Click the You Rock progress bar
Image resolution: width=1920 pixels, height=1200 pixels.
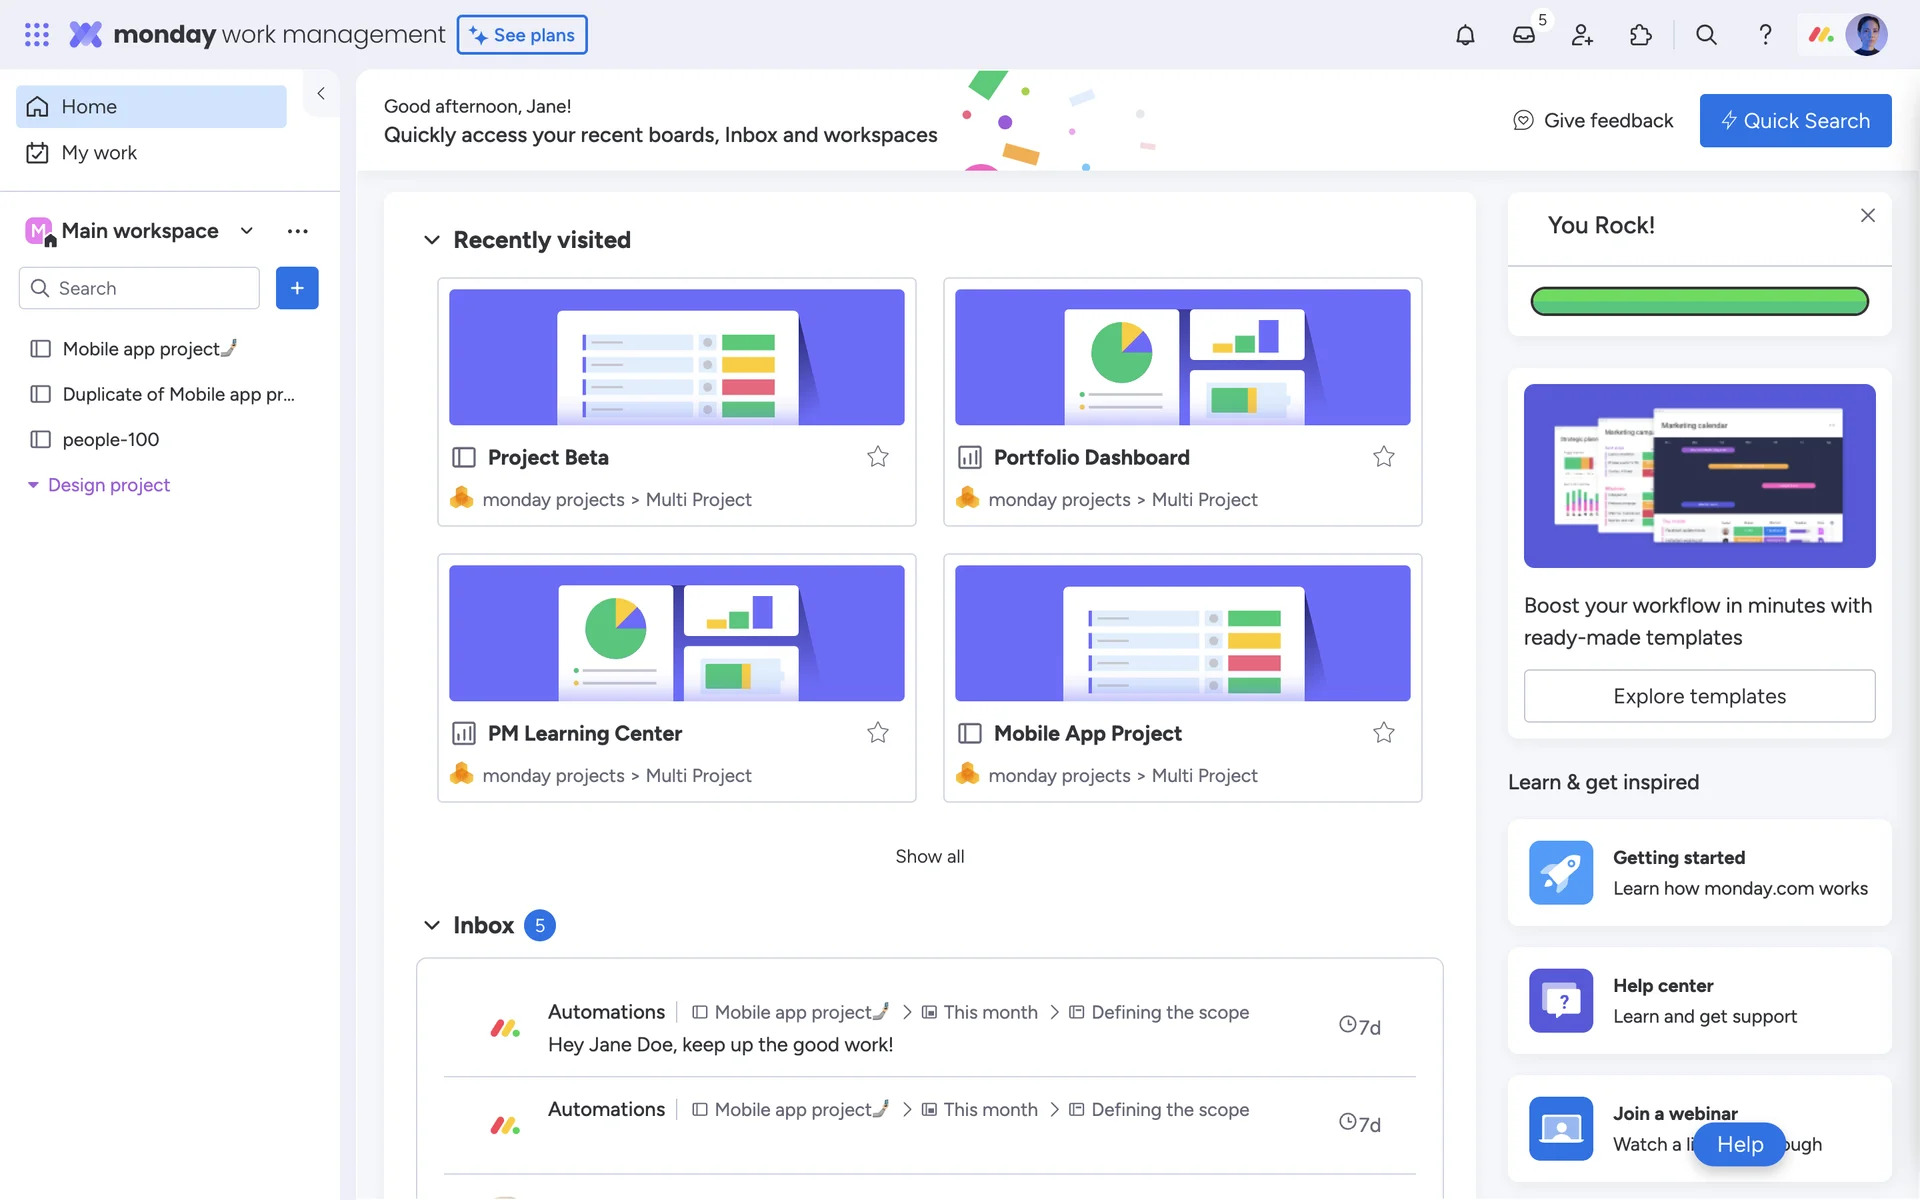click(1699, 301)
